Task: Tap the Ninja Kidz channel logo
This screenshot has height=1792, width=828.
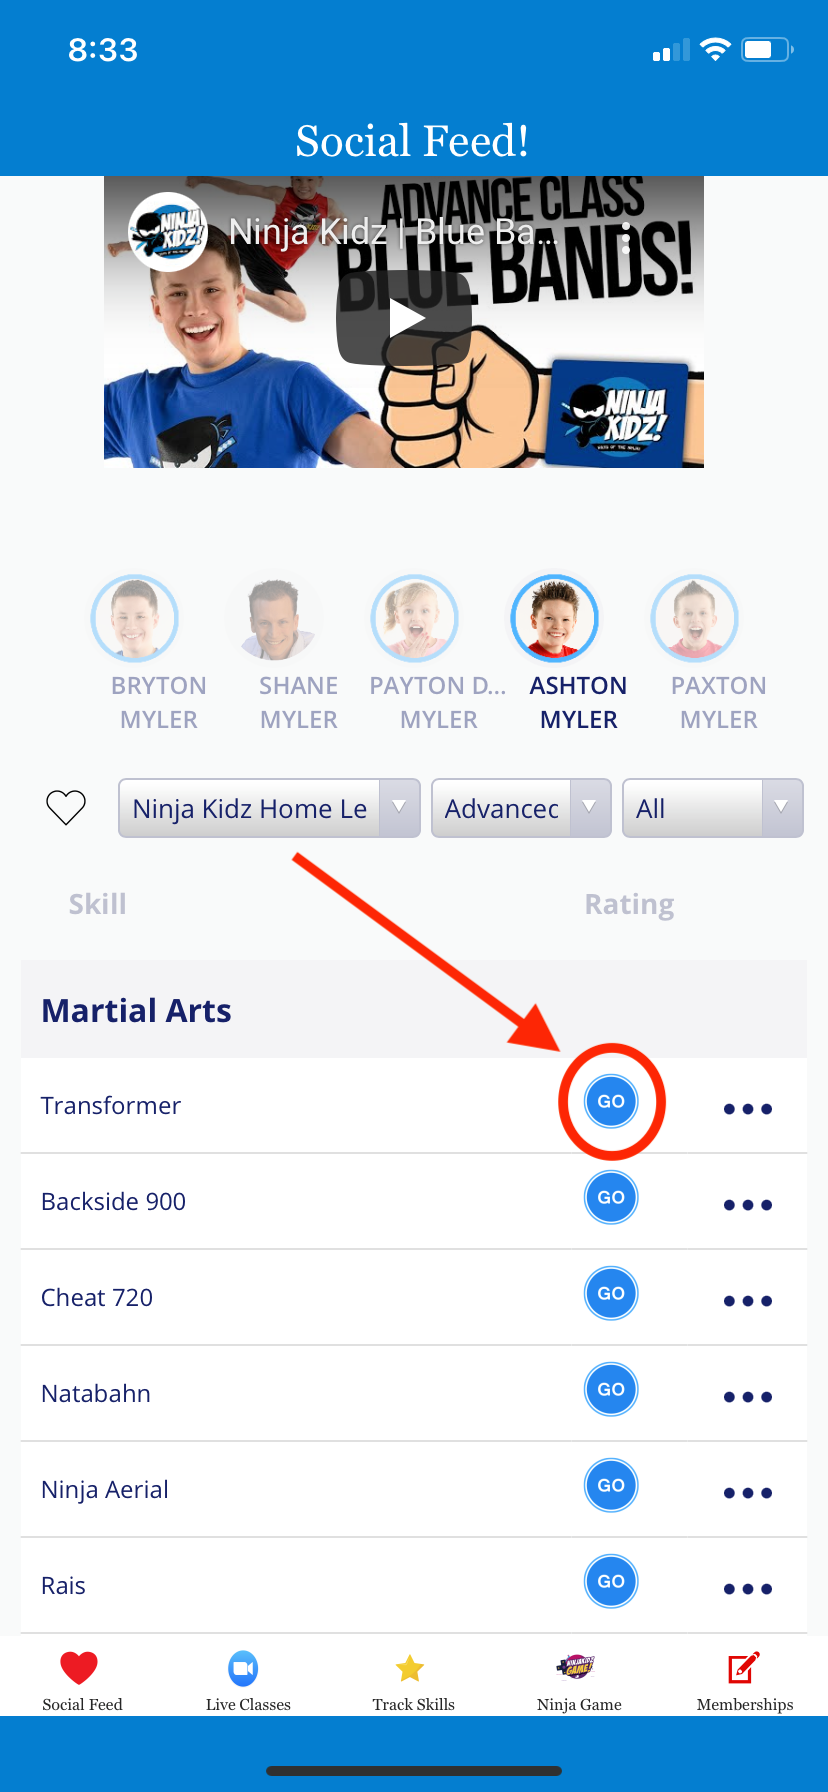Action: (168, 232)
